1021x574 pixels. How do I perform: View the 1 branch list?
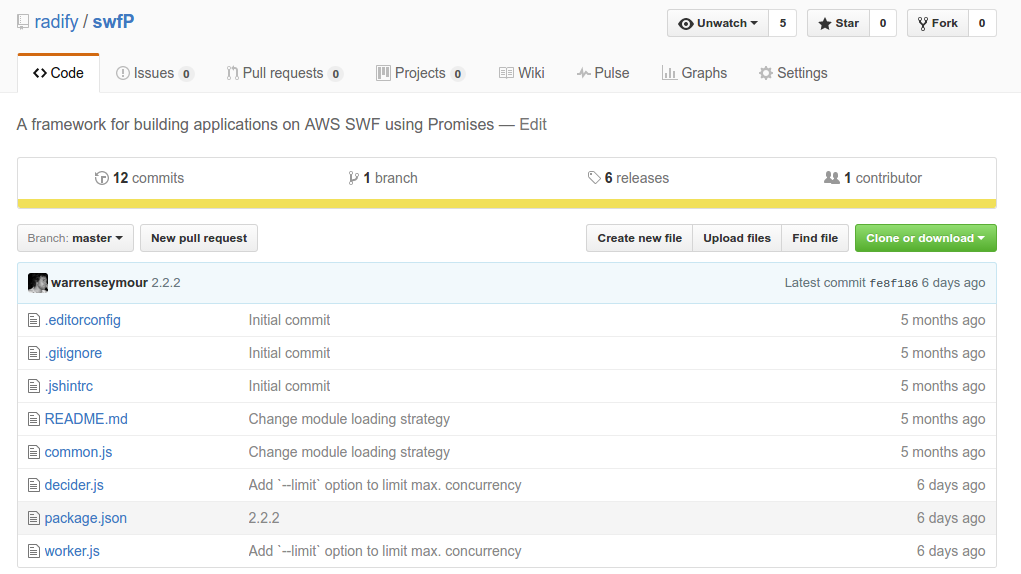click(x=383, y=178)
